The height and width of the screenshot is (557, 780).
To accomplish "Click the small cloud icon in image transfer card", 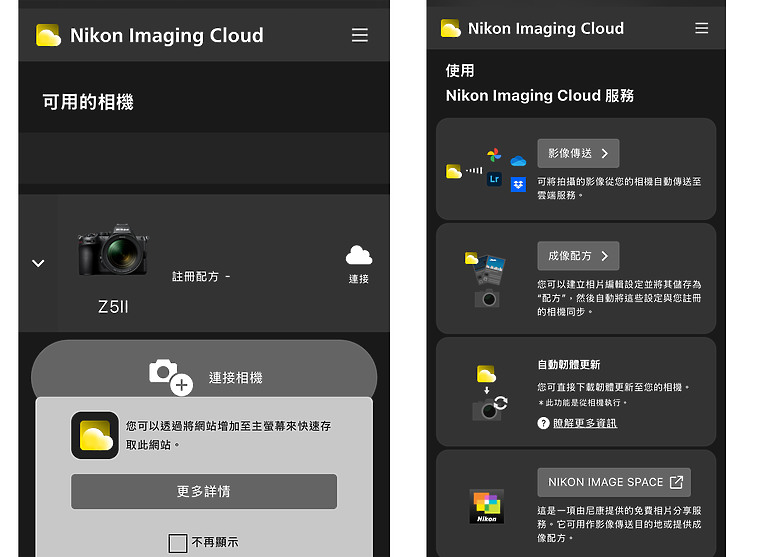I will pos(453,172).
